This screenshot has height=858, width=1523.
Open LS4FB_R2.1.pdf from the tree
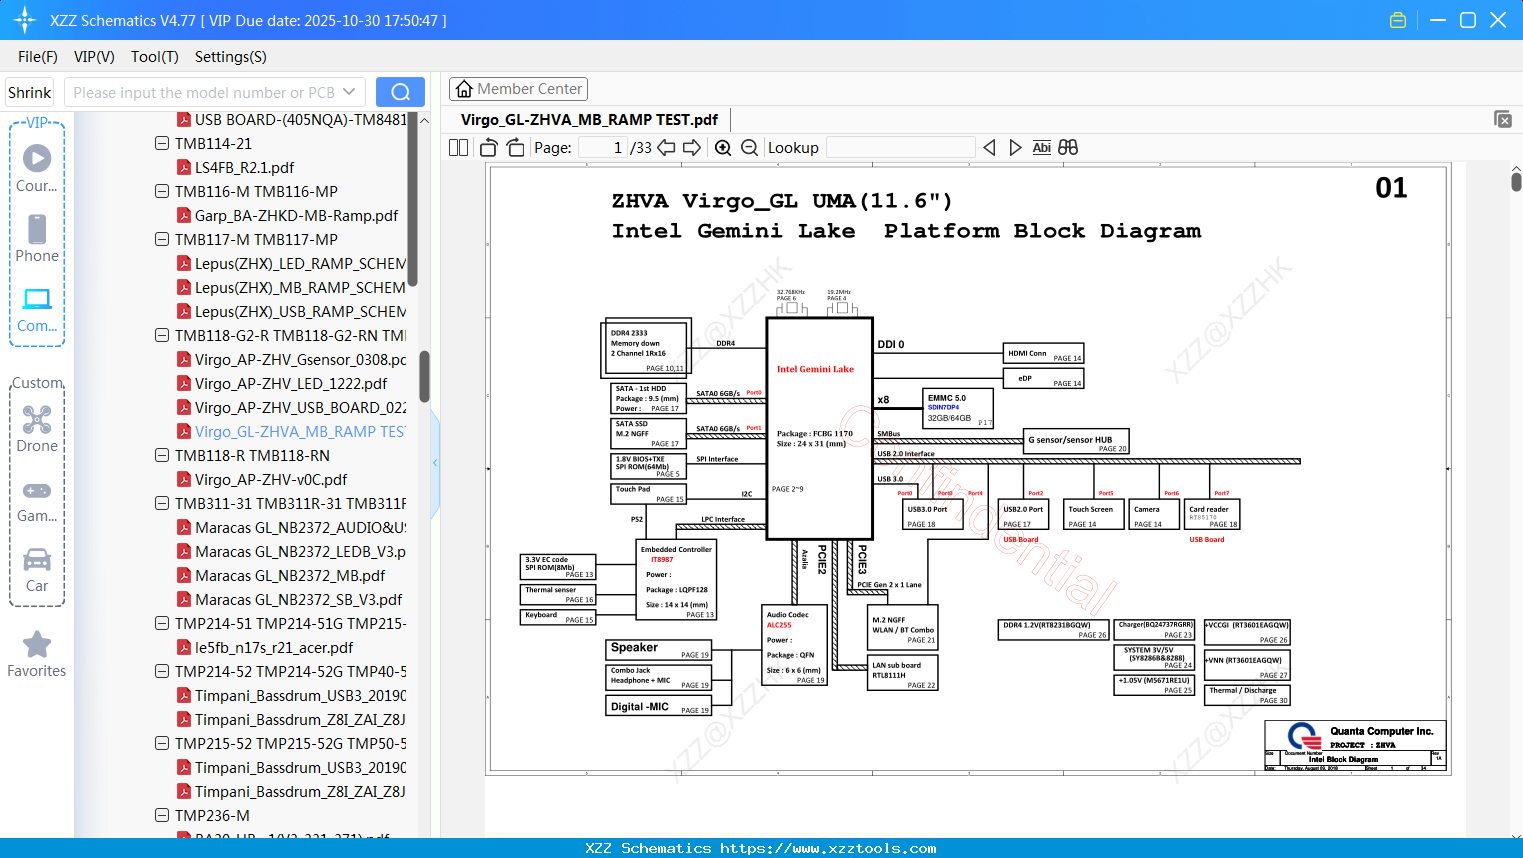(x=244, y=167)
